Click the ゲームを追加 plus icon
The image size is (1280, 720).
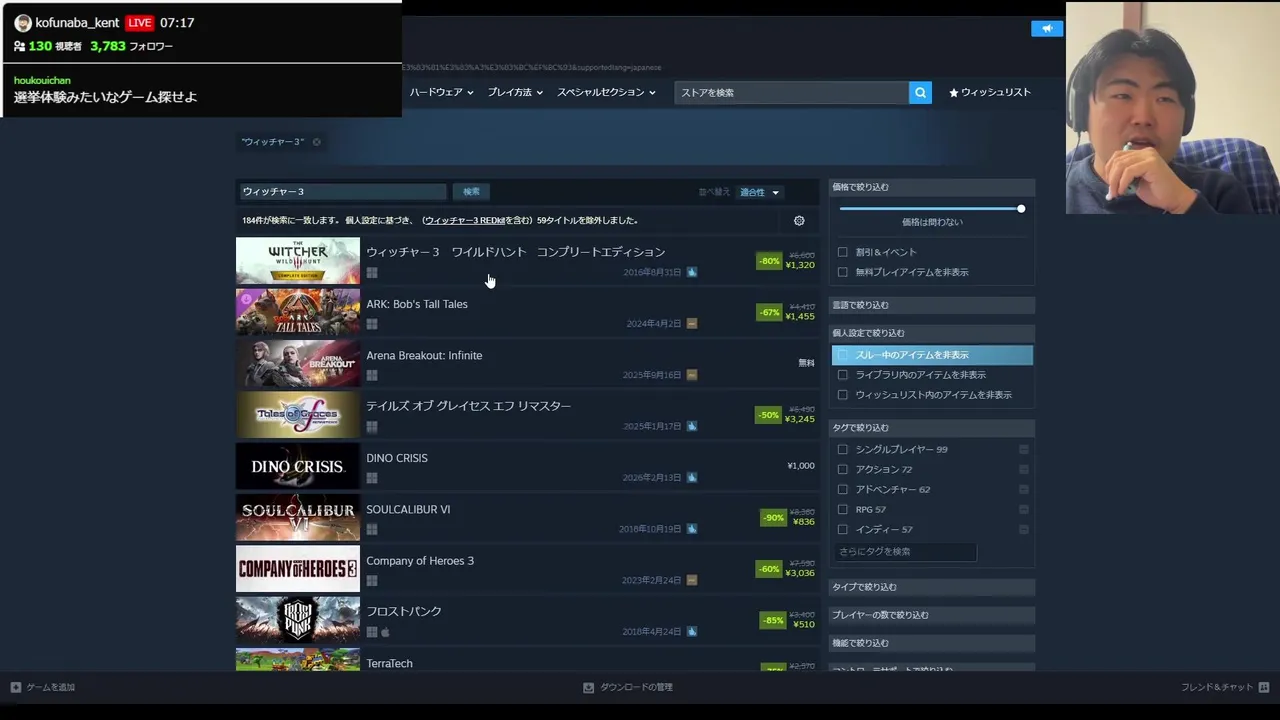pos(16,687)
